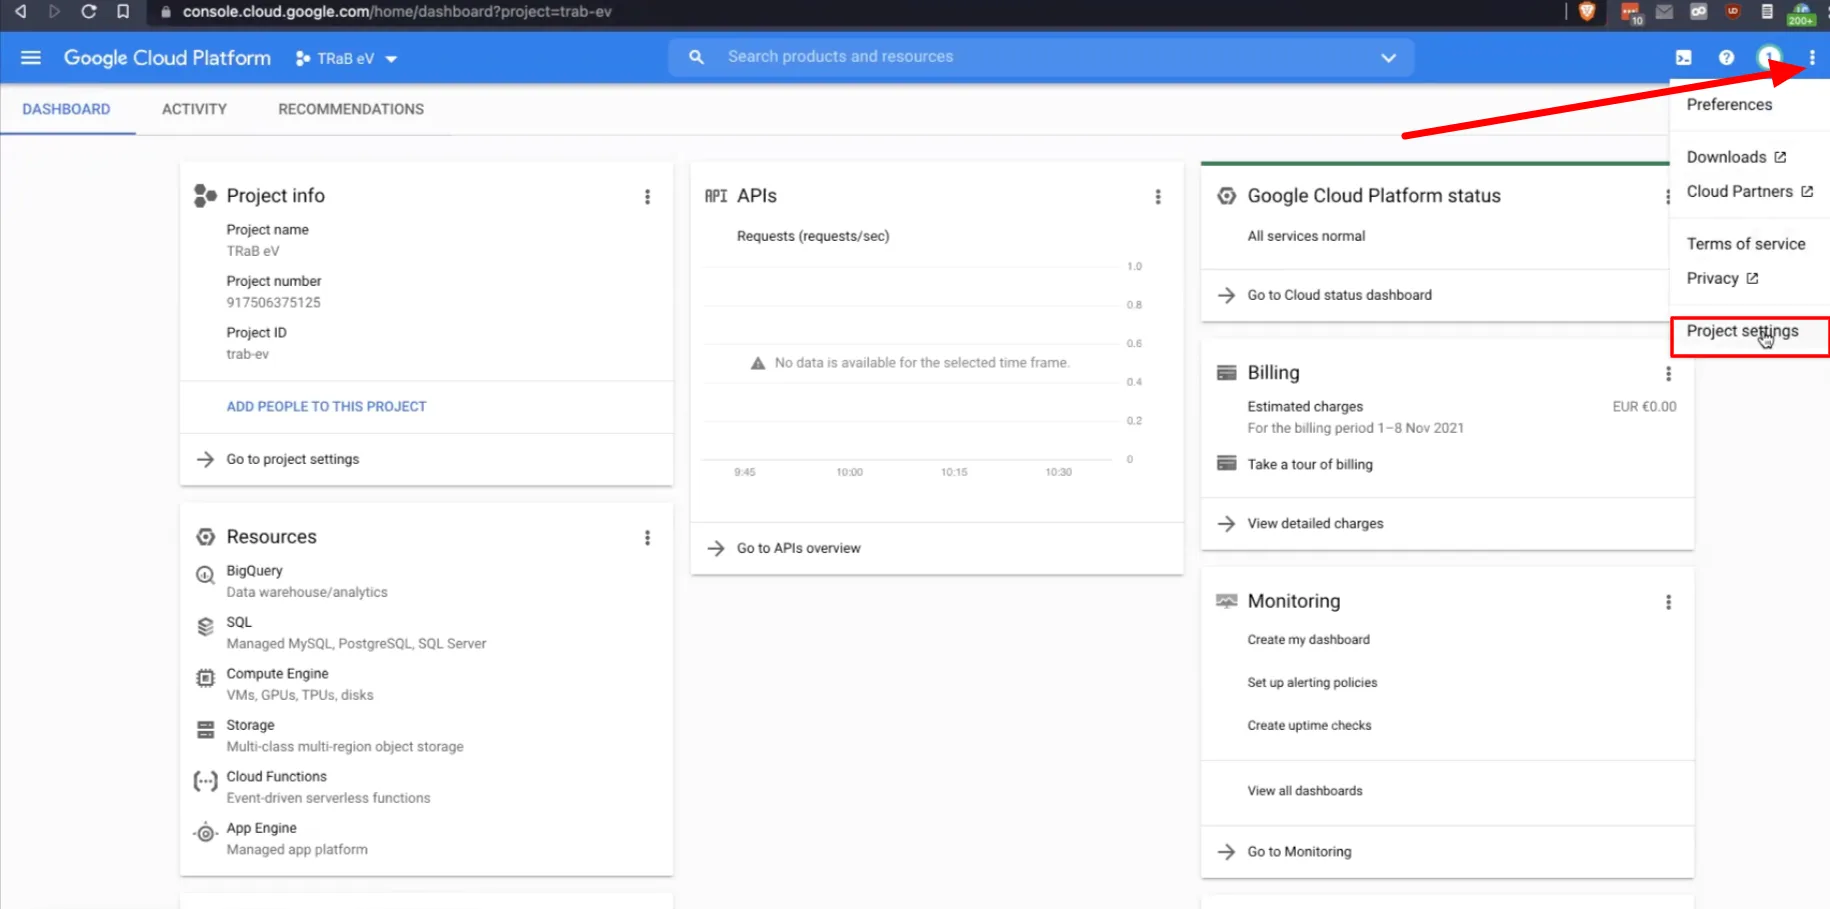The height and width of the screenshot is (909, 1830).
Task: Go to APIs overview
Action: 798,548
